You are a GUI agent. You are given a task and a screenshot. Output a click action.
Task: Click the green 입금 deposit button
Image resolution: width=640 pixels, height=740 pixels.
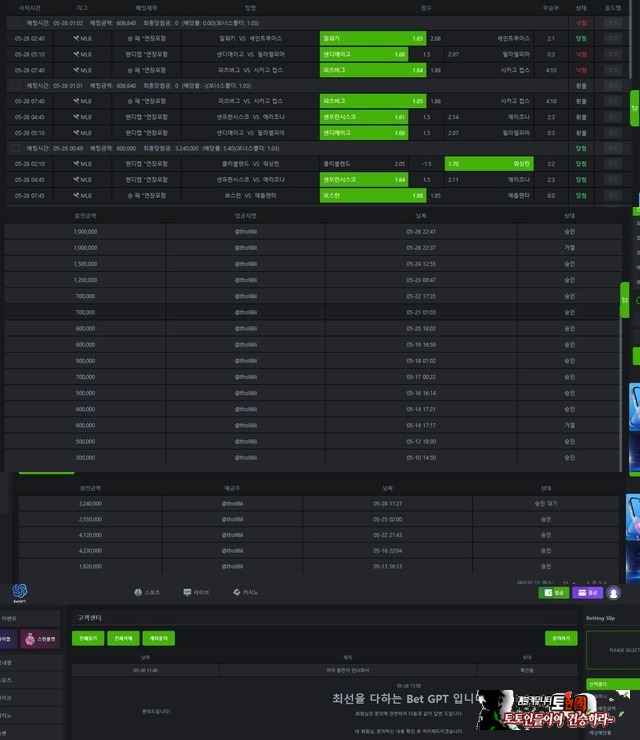[554, 593]
